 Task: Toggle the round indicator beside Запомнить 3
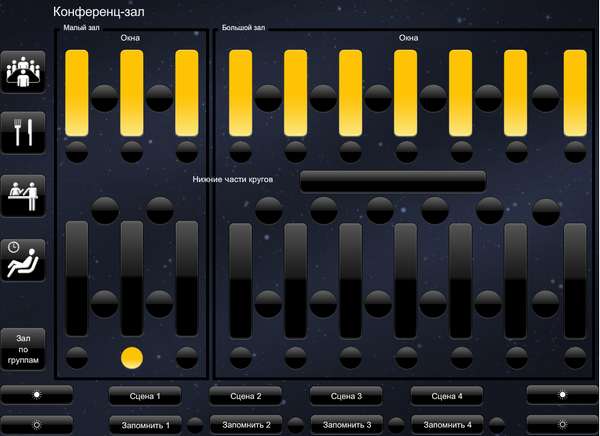[396, 426]
